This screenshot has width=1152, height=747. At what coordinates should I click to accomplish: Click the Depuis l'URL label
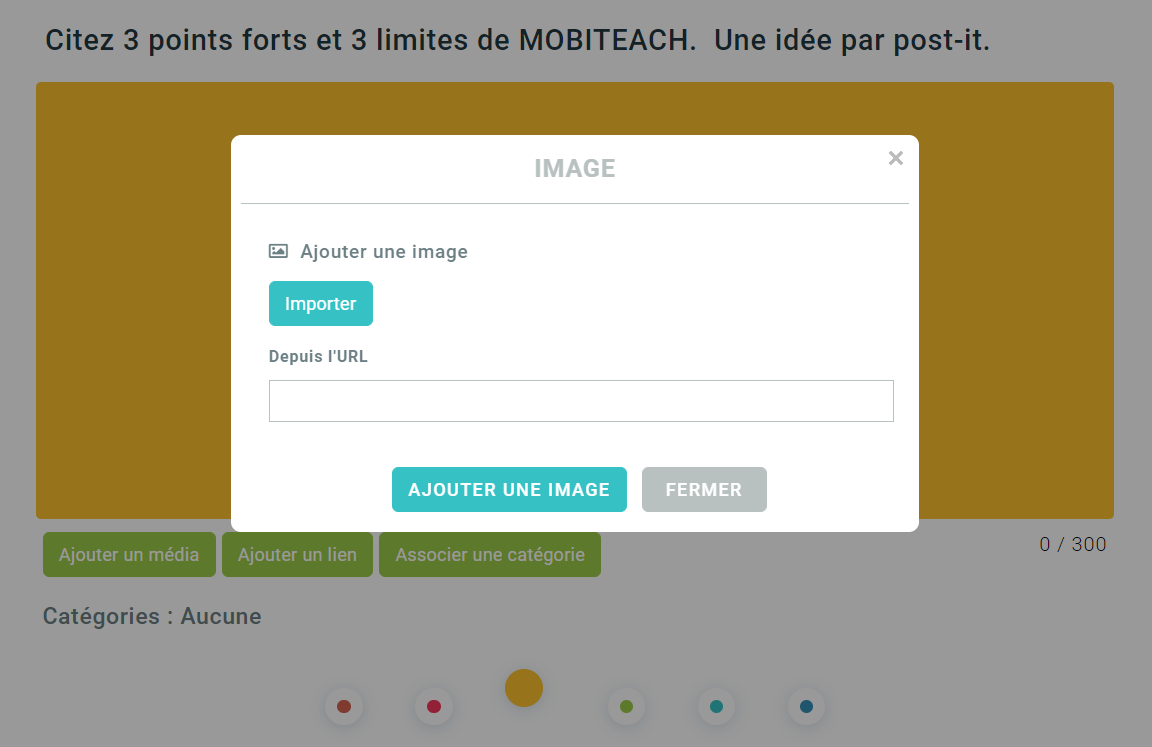coord(318,356)
